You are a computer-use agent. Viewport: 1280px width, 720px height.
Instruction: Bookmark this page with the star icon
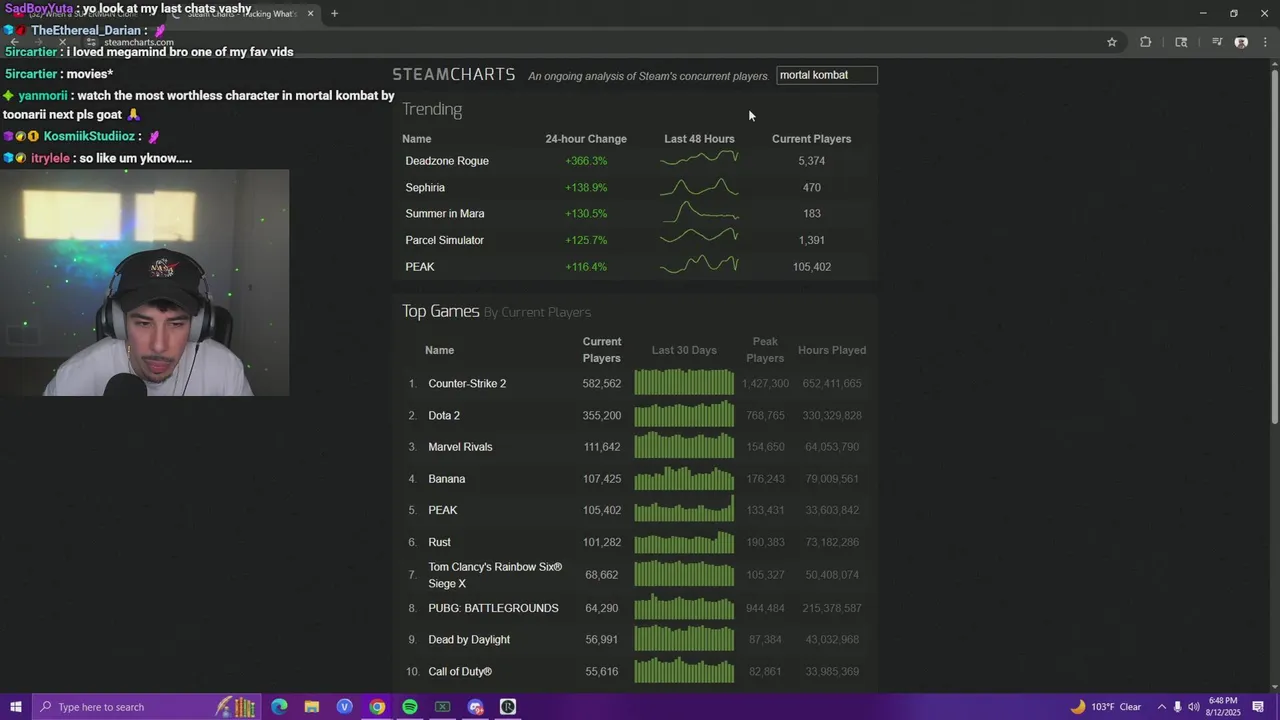[1111, 42]
